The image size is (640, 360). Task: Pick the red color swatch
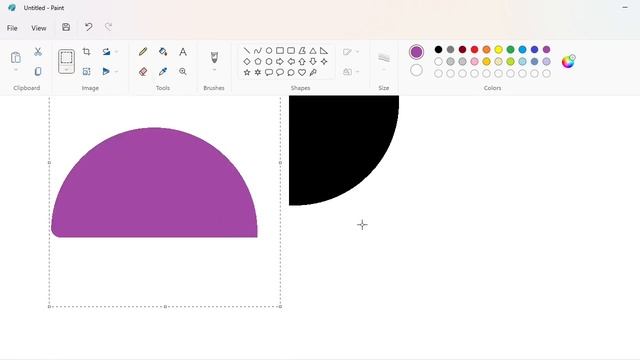click(x=474, y=49)
